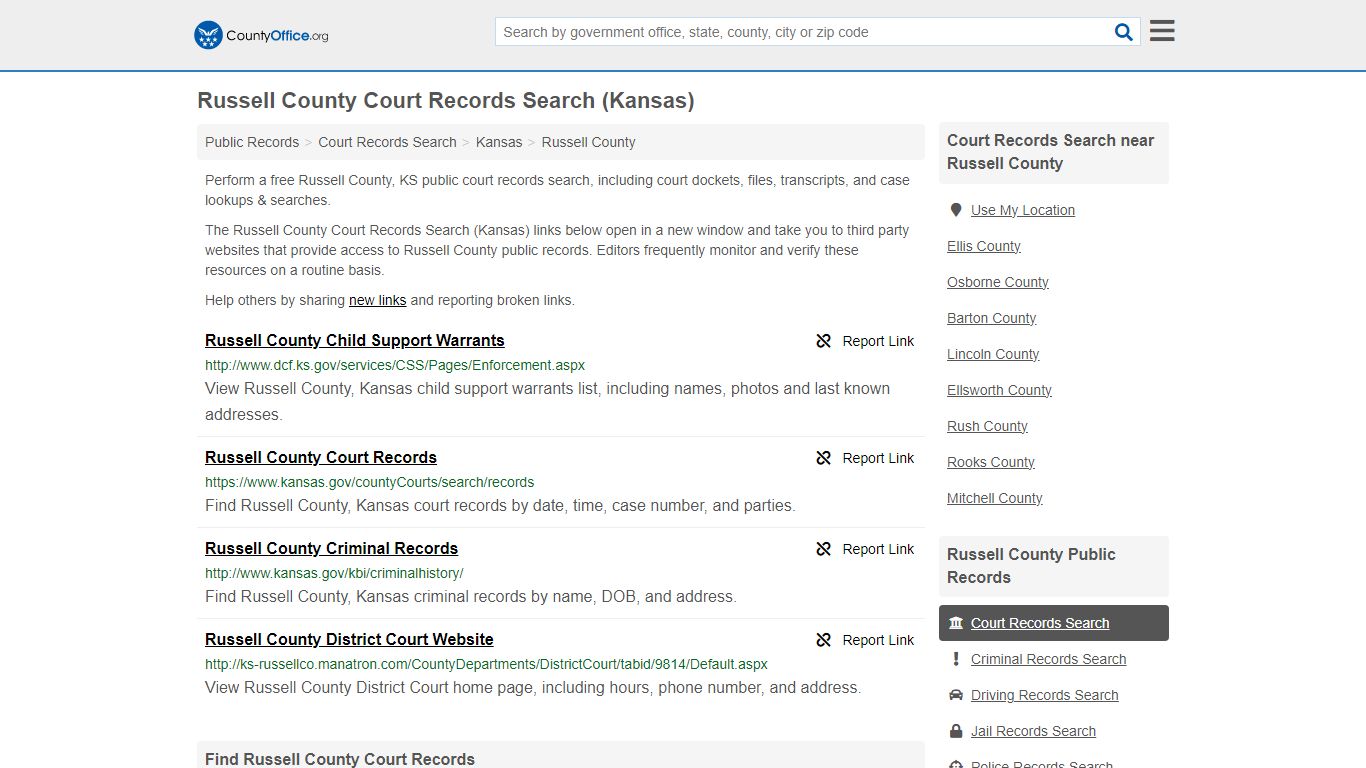Screen dimensions: 1366x768
Task: Select Jail Records Search in sidebar
Action: click(1033, 731)
